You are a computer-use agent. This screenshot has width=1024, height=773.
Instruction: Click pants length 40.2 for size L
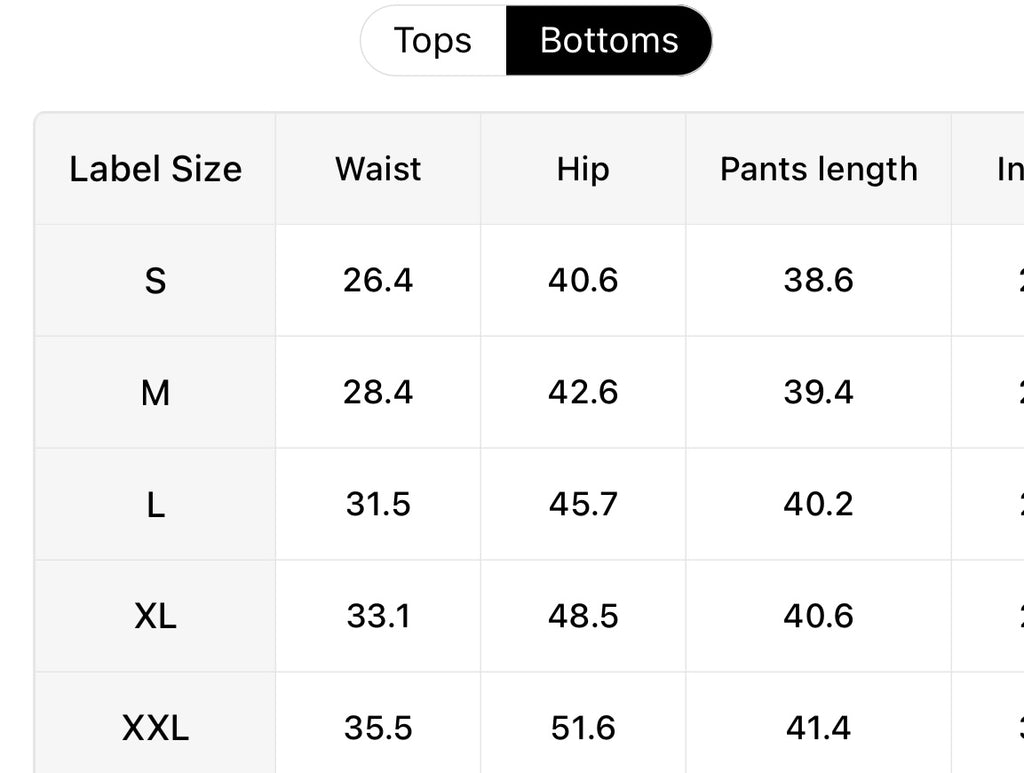click(x=818, y=505)
